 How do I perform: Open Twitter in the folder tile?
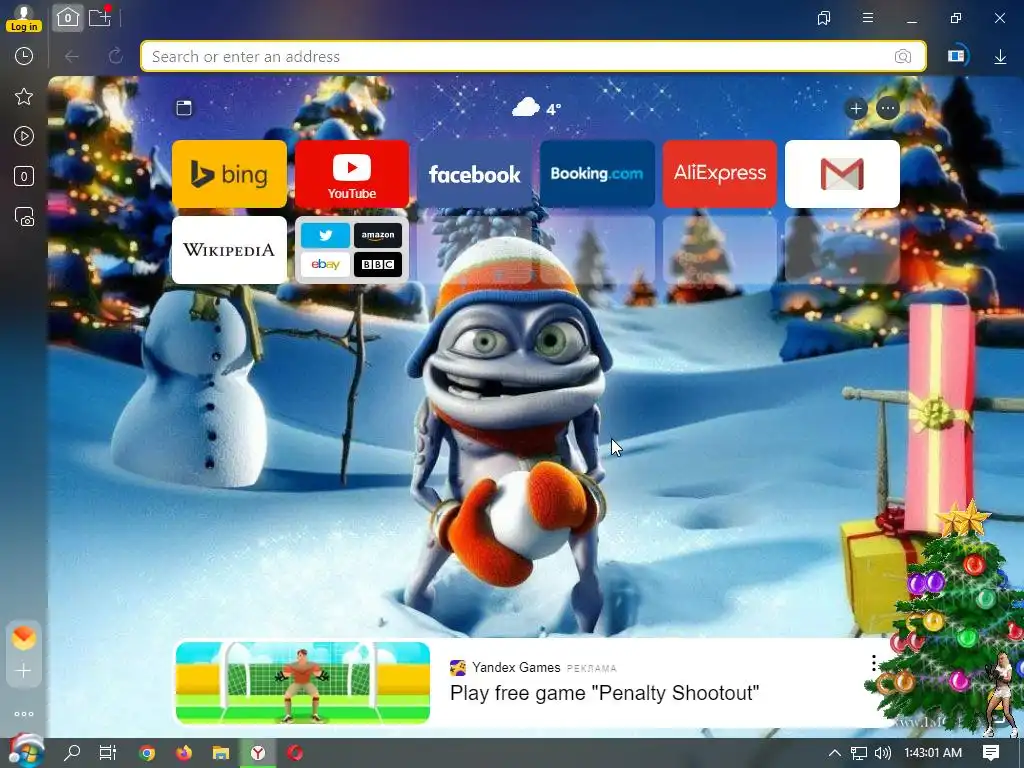(x=325, y=235)
